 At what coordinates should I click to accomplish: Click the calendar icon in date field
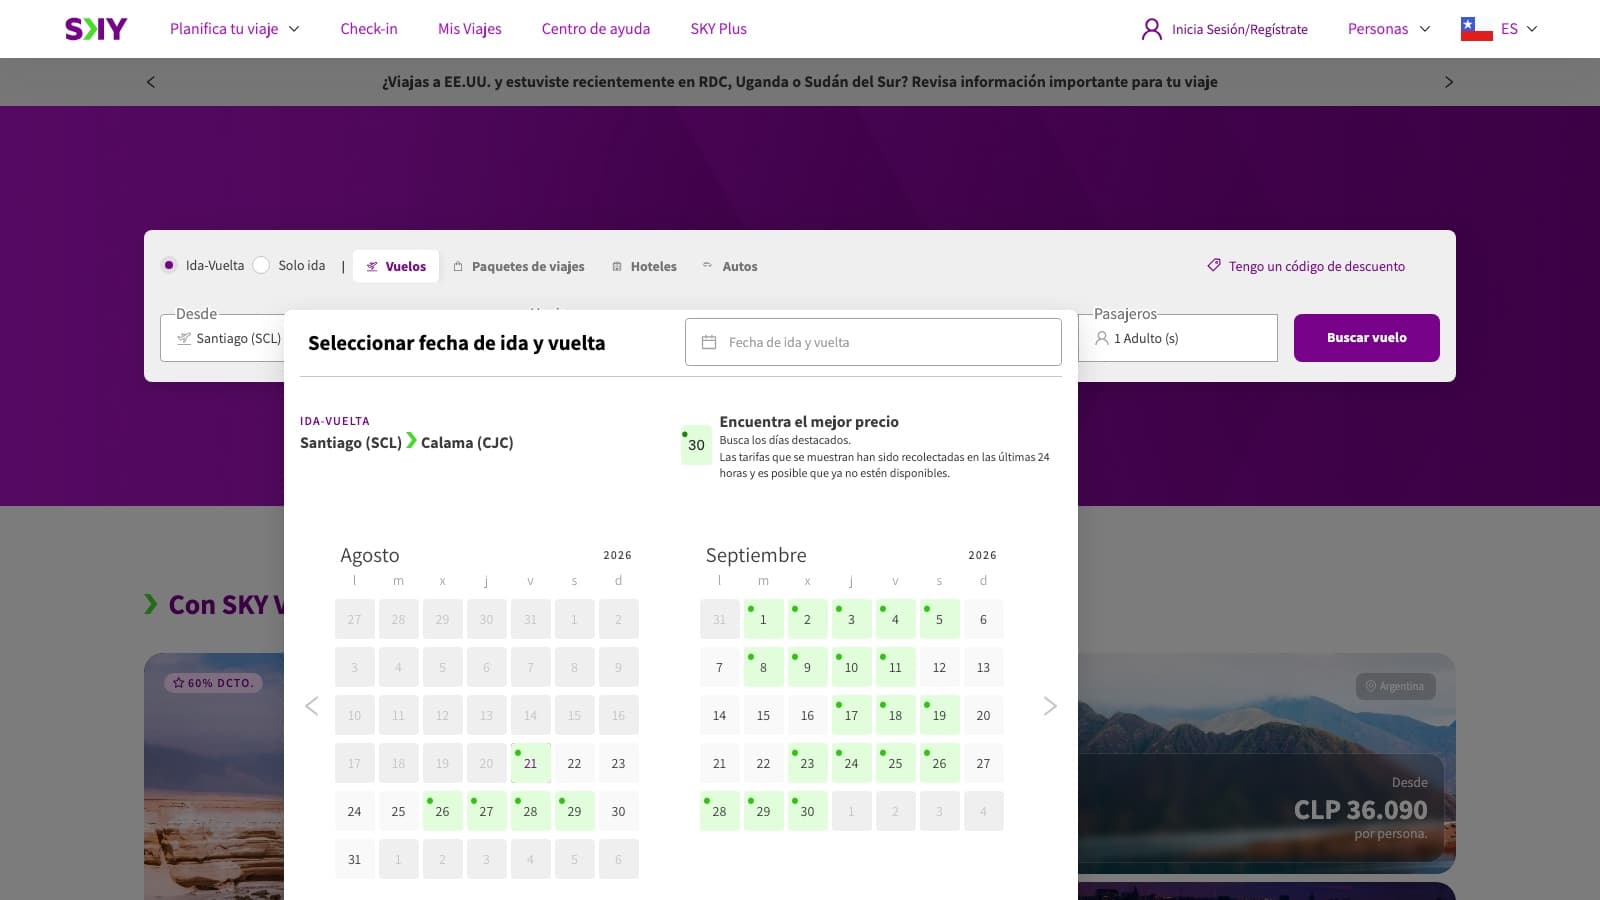click(x=709, y=342)
